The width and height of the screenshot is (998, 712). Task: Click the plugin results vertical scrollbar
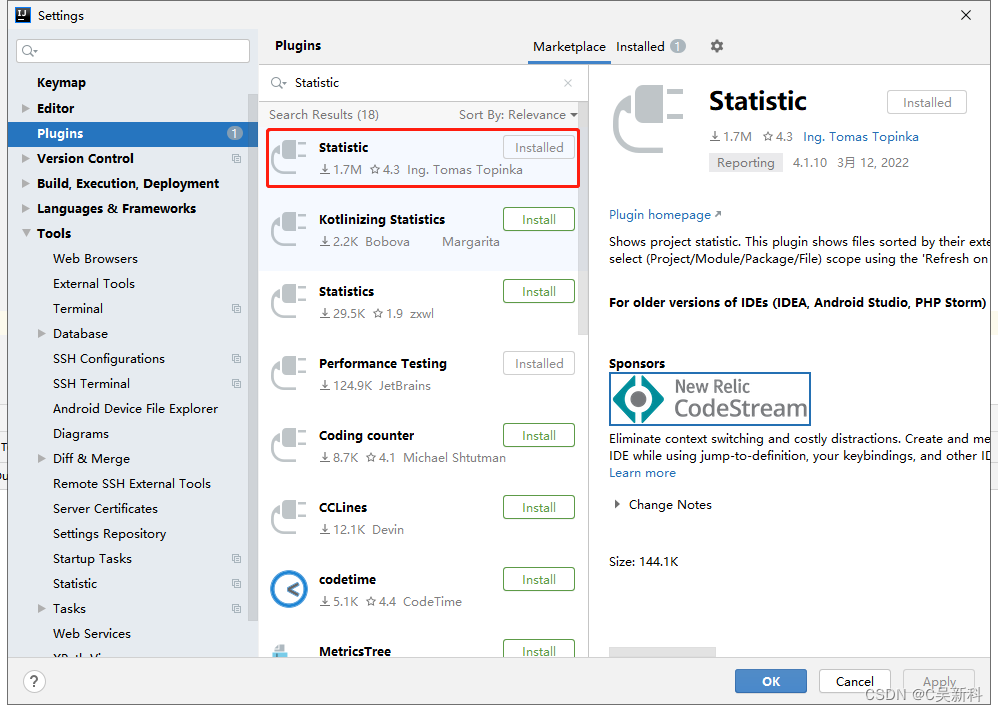click(x=582, y=220)
